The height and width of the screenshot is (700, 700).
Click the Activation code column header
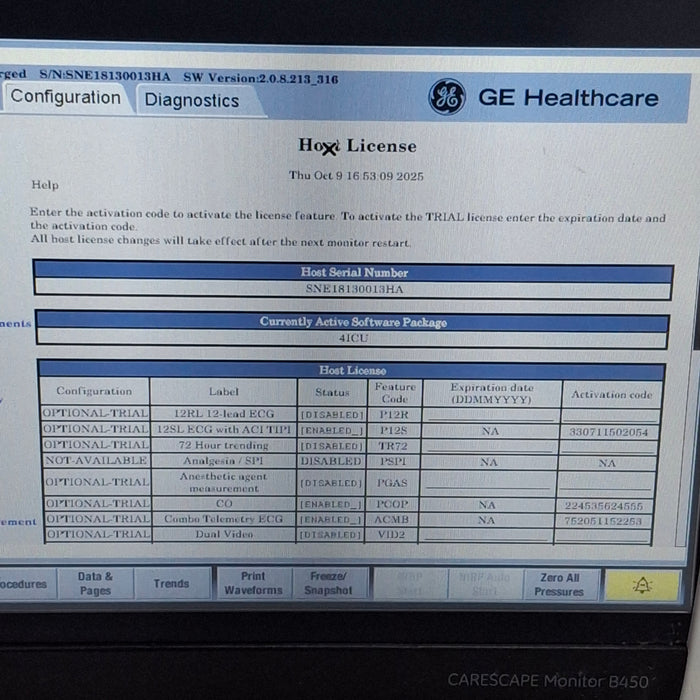(x=612, y=395)
